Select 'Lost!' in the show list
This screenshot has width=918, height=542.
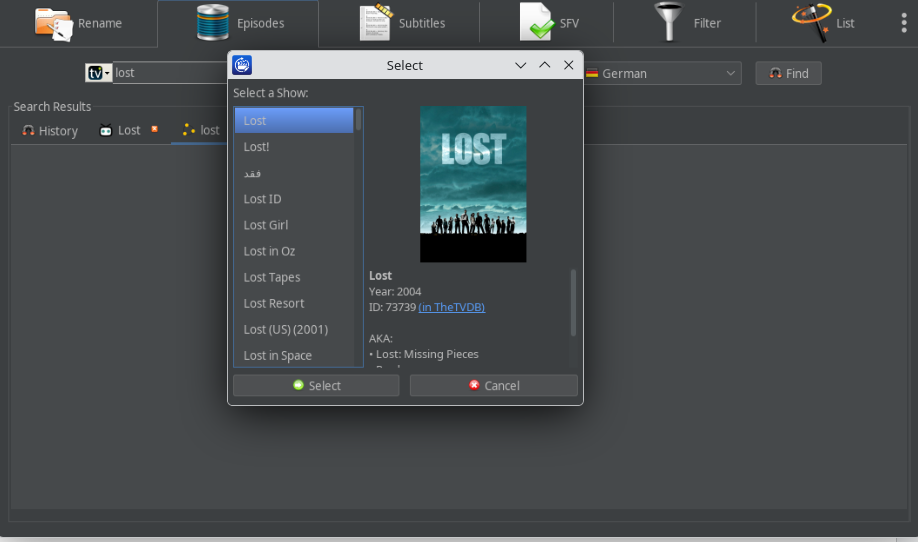(x=294, y=147)
